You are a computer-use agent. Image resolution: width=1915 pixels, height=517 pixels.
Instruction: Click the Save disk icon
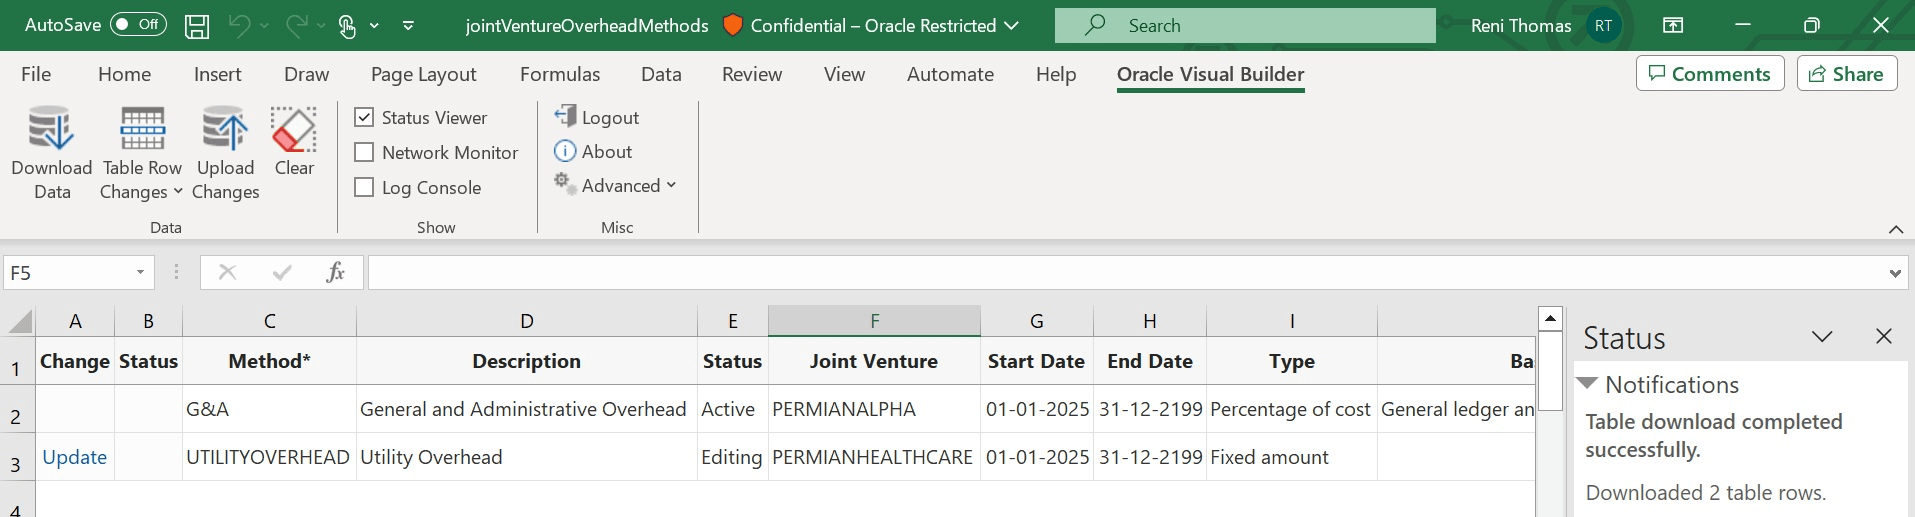(197, 26)
